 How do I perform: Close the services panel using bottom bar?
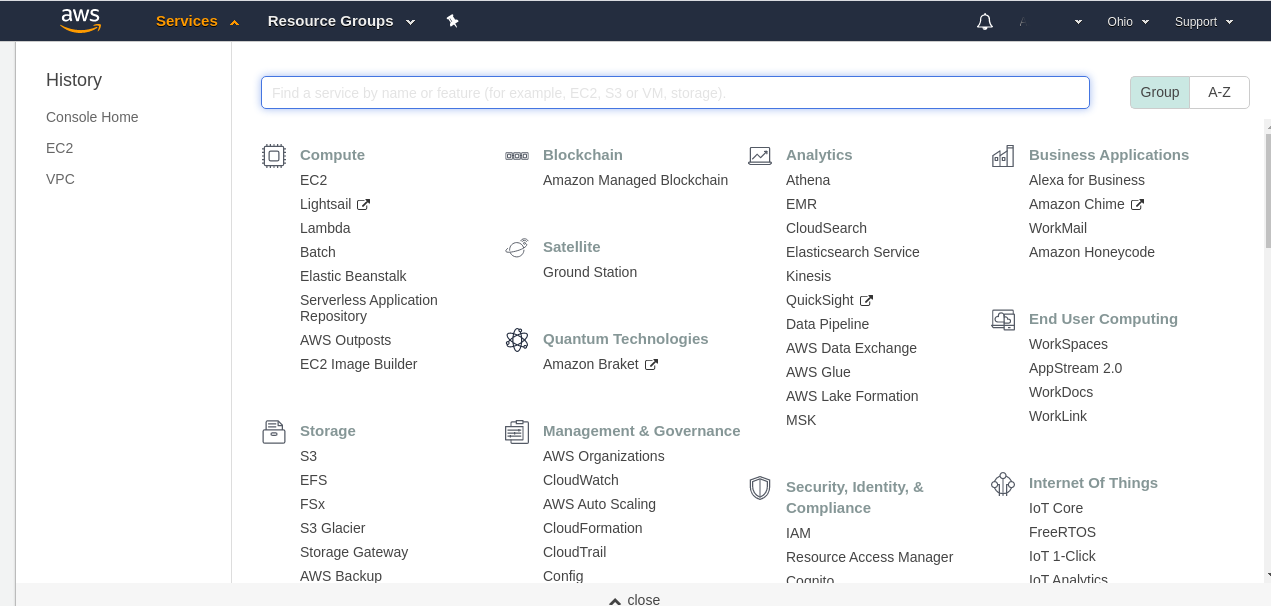click(x=635, y=599)
